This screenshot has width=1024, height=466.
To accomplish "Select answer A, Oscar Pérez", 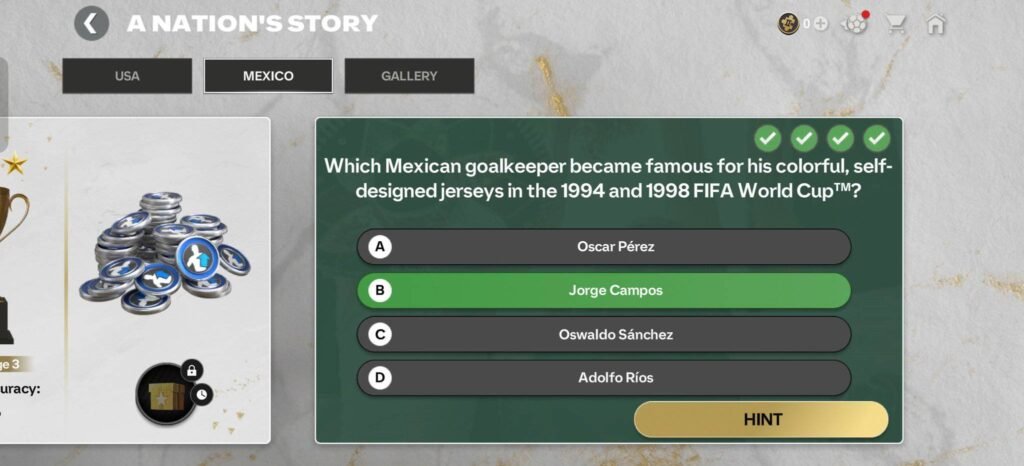I will point(603,246).
